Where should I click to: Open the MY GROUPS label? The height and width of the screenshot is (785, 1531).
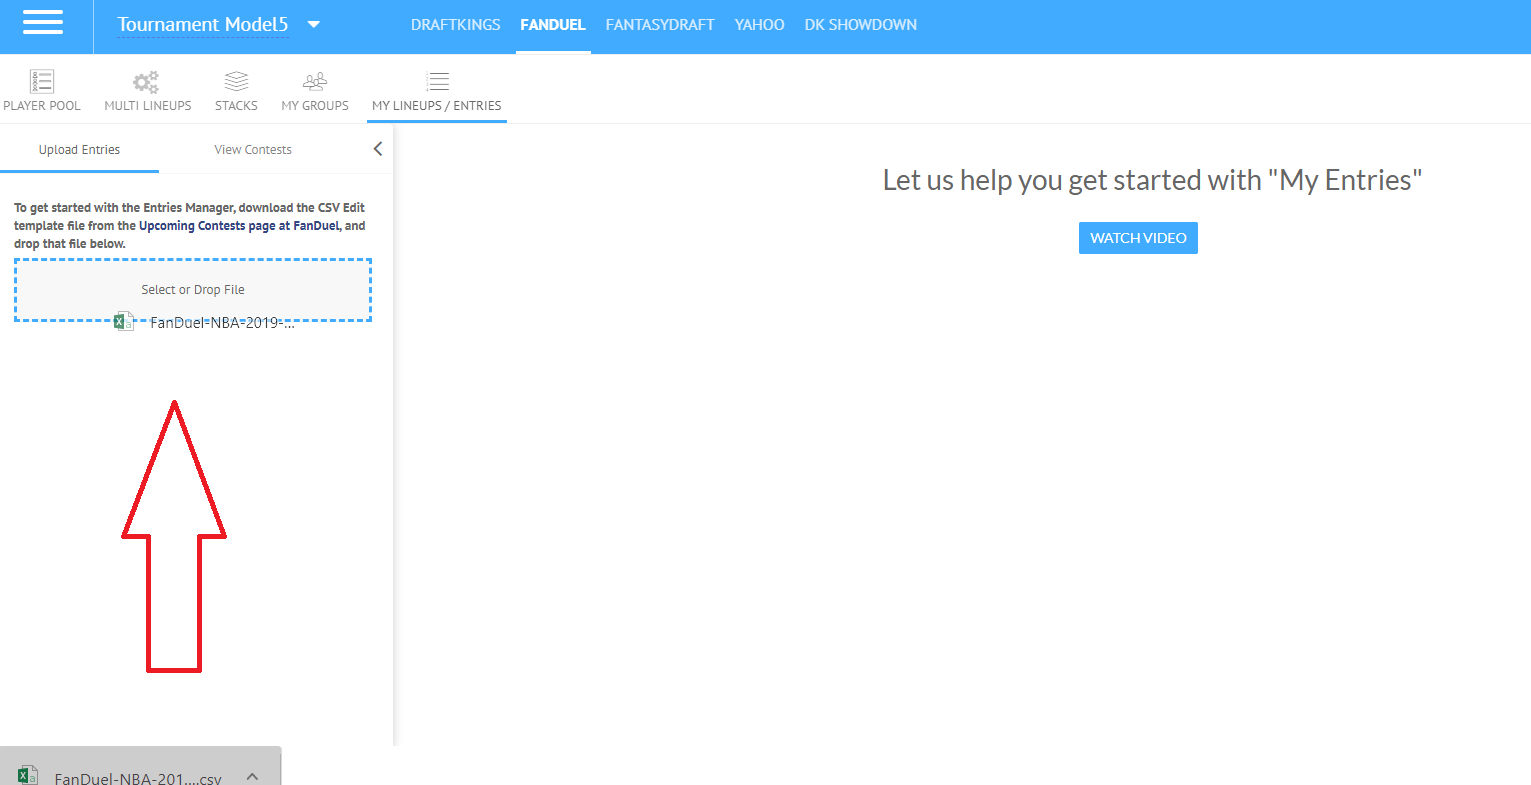315,105
